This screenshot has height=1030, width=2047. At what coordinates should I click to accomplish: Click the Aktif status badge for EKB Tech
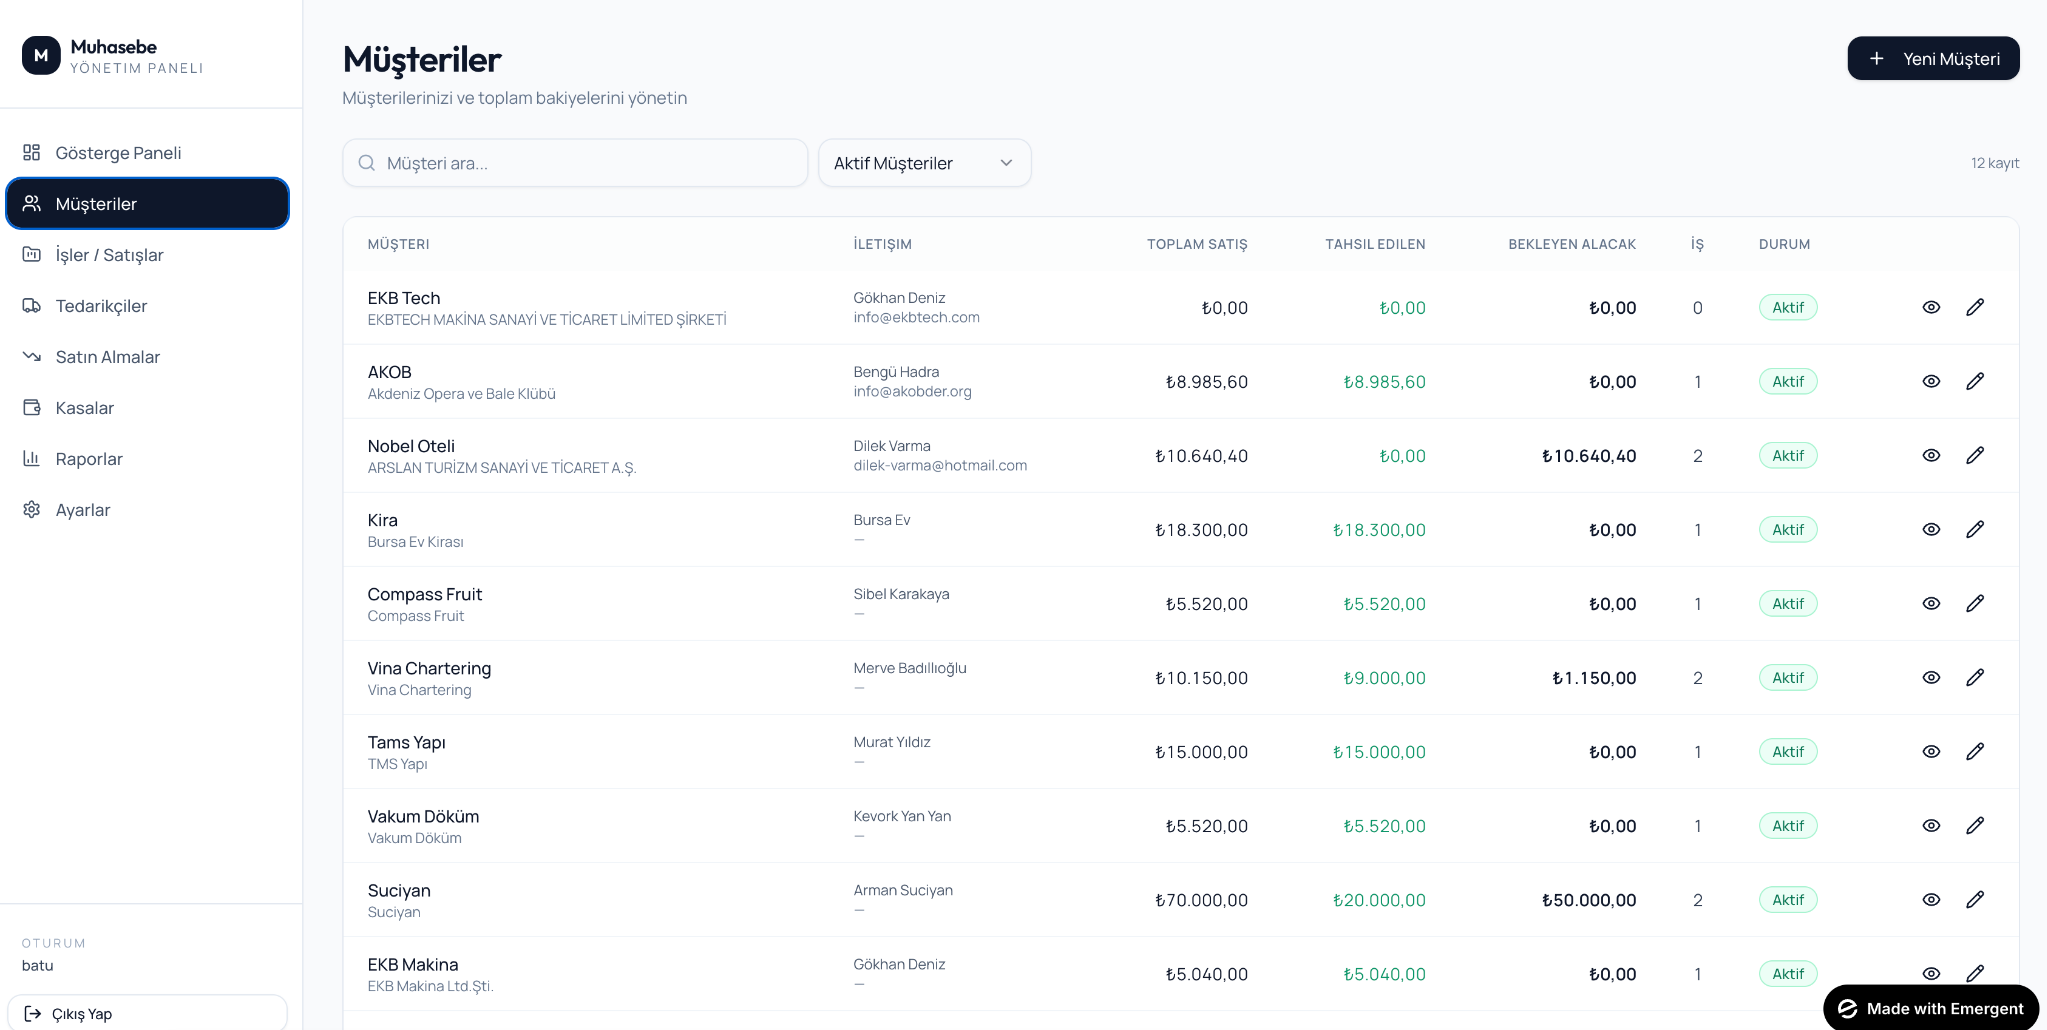(x=1788, y=307)
